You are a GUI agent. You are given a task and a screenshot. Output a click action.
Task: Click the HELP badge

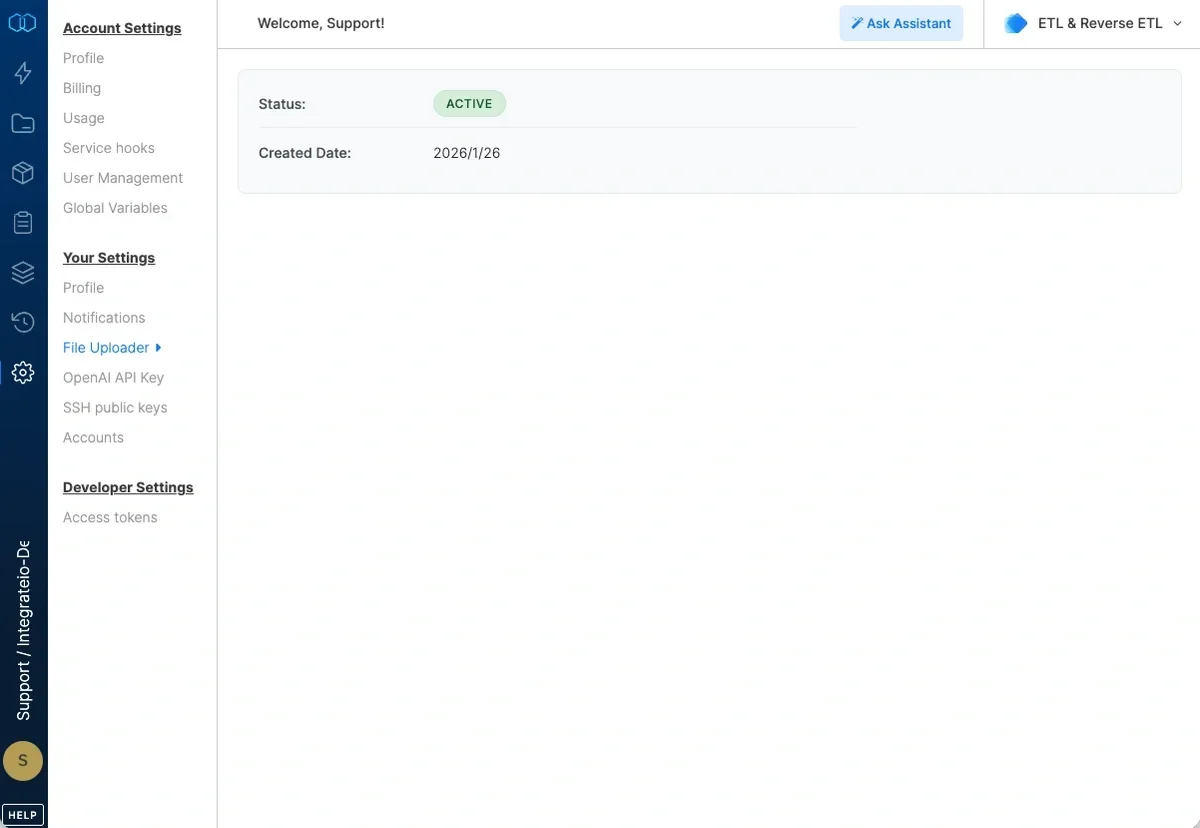[22, 815]
